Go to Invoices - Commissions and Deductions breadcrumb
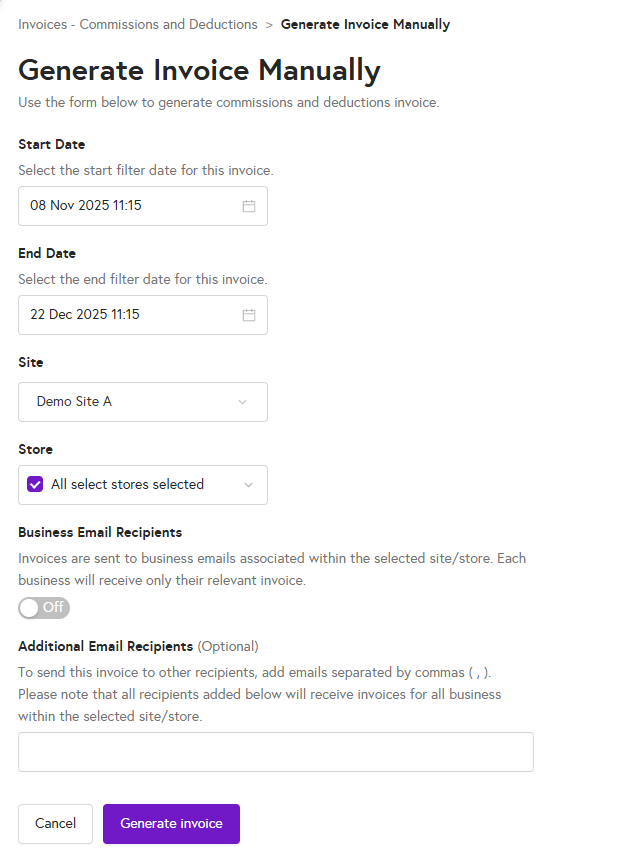 click(137, 24)
